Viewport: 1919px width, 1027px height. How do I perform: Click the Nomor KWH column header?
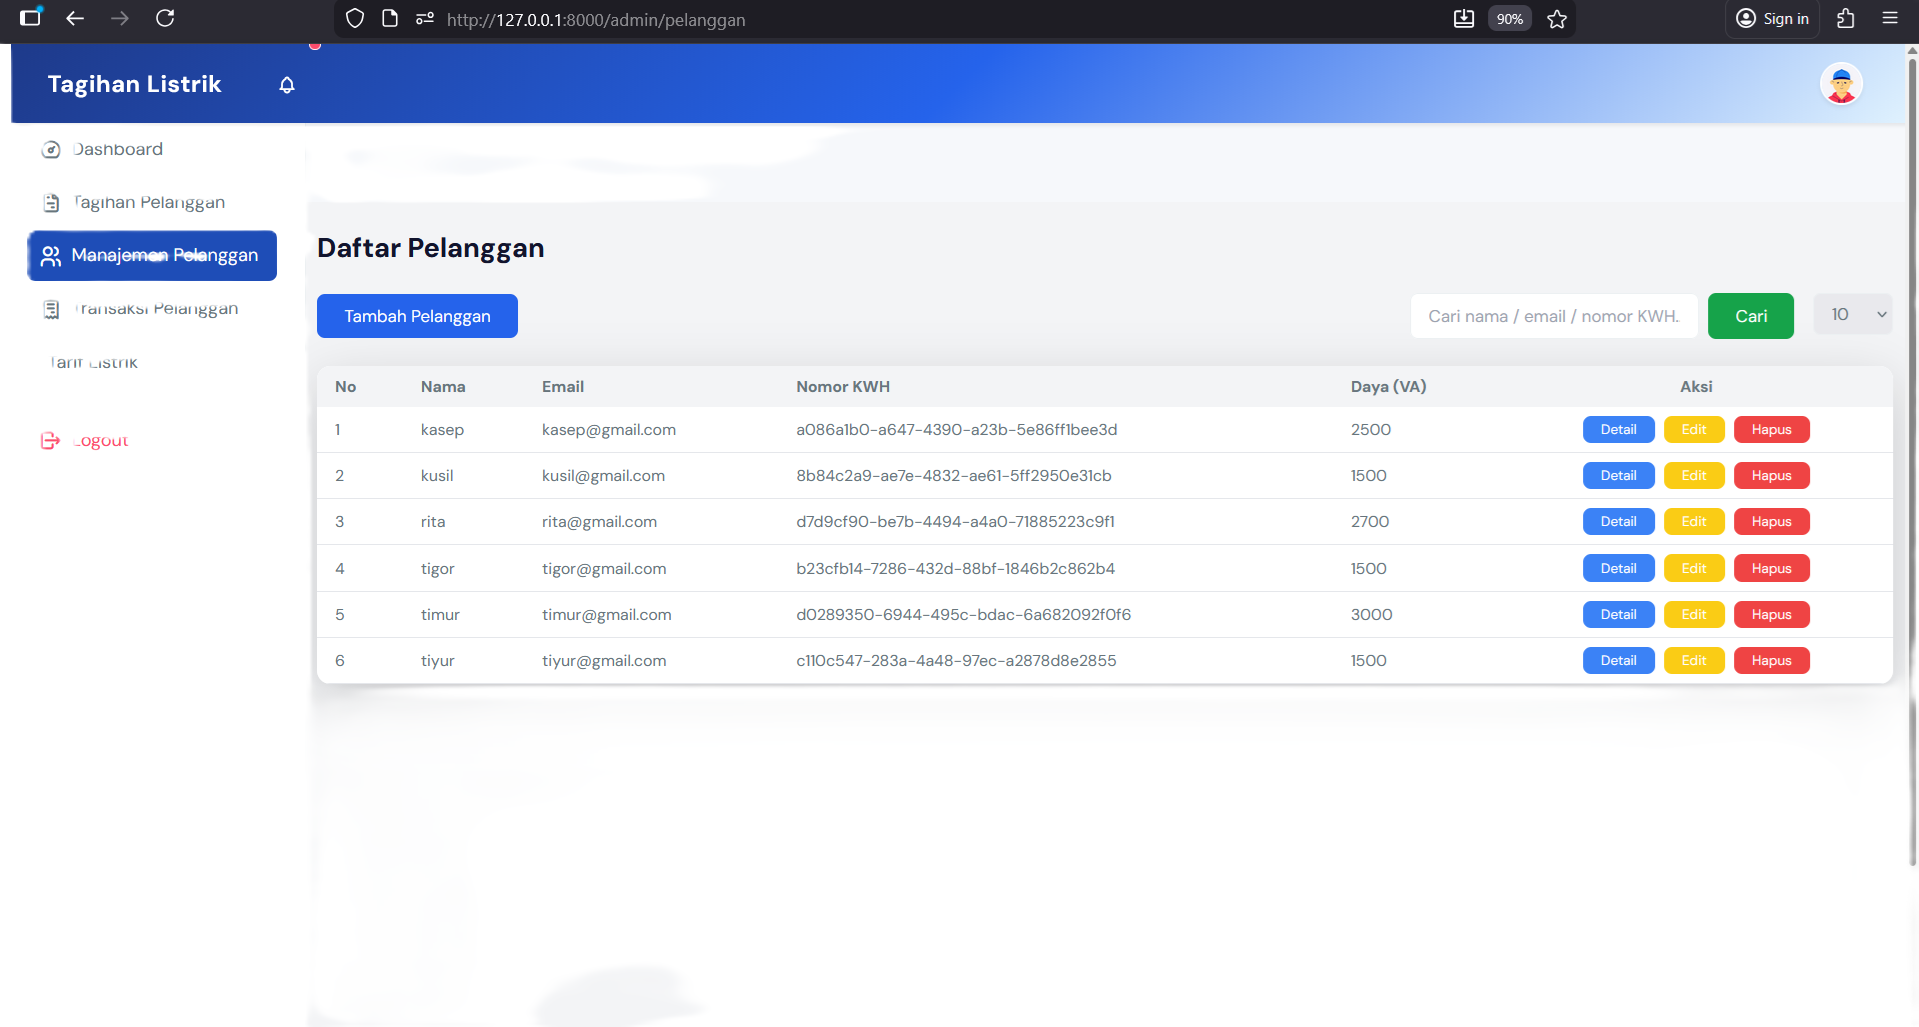(843, 387)
